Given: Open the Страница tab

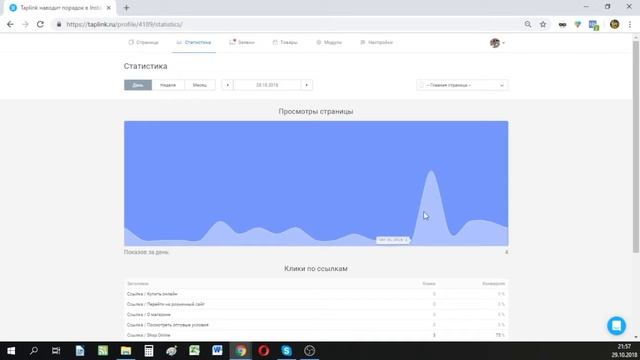Looking at the screenshot, I should click(x=143, y=42).
